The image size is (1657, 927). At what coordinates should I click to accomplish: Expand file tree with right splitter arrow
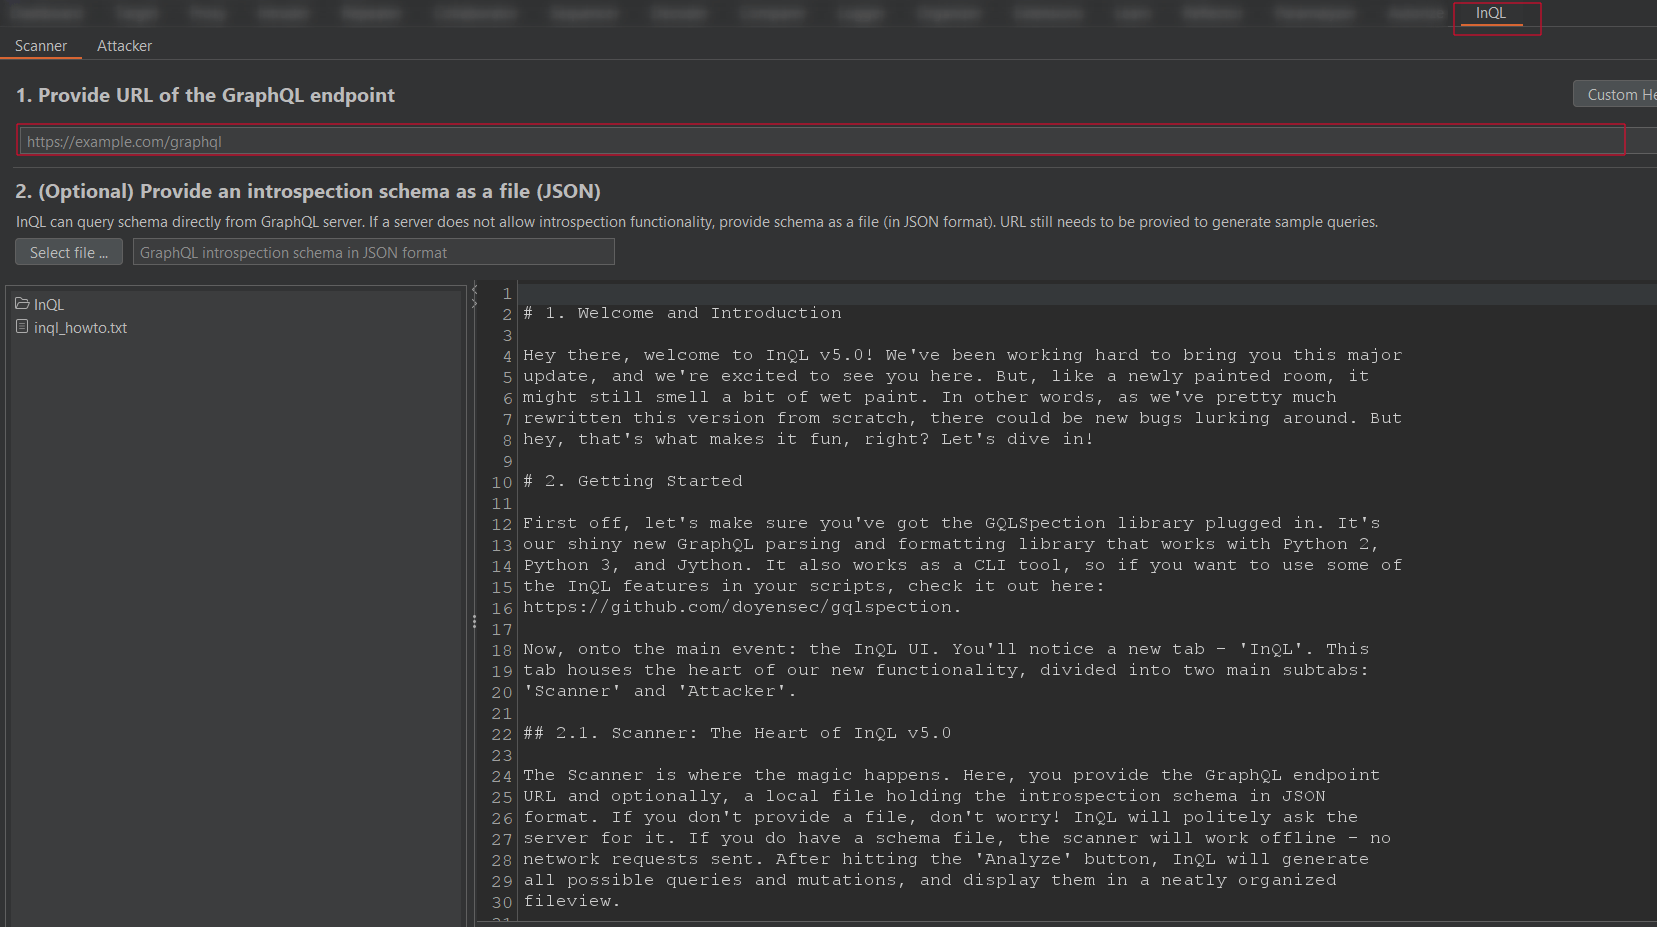[475, 302]
